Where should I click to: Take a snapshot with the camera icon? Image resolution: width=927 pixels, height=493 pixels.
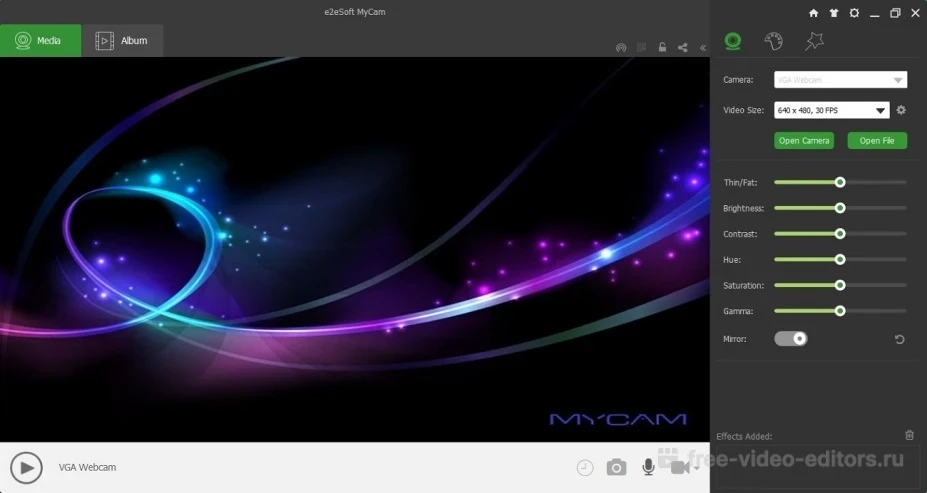coord(616,468)
